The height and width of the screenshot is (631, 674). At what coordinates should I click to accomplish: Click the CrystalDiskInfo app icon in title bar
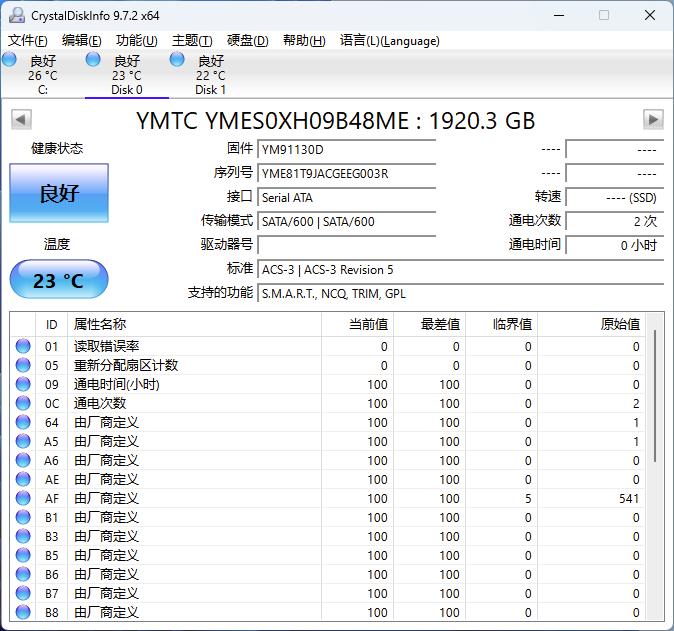[x=16, y=15]
